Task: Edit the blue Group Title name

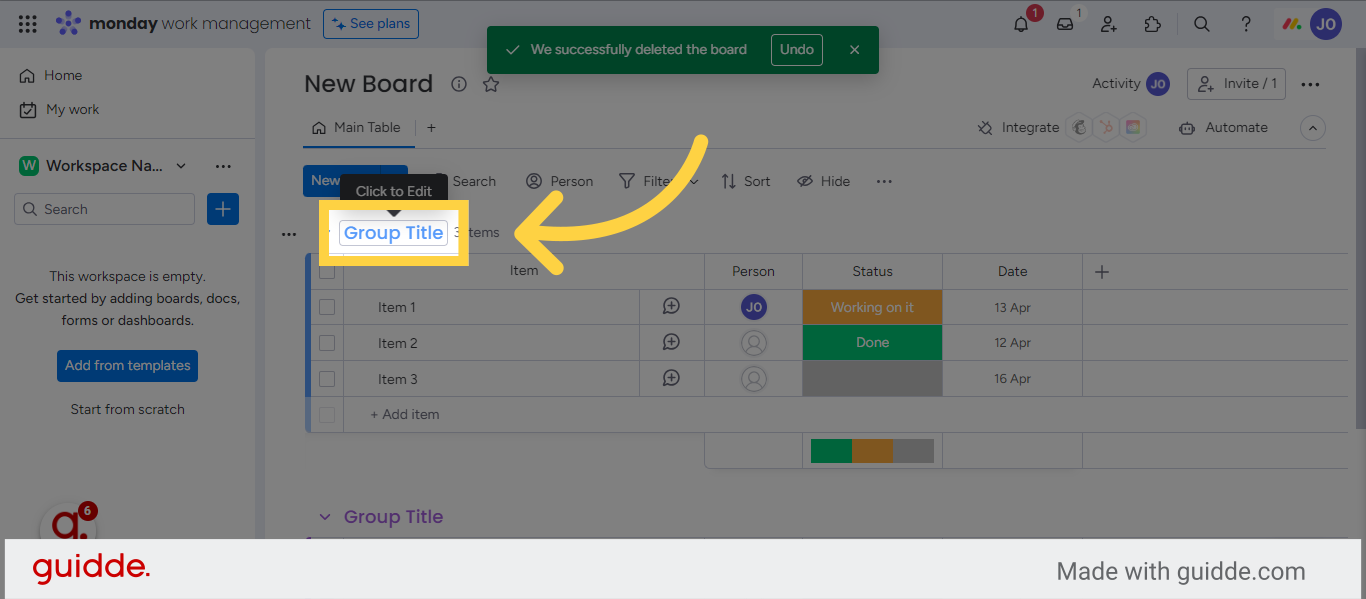Action: [394, 233]
